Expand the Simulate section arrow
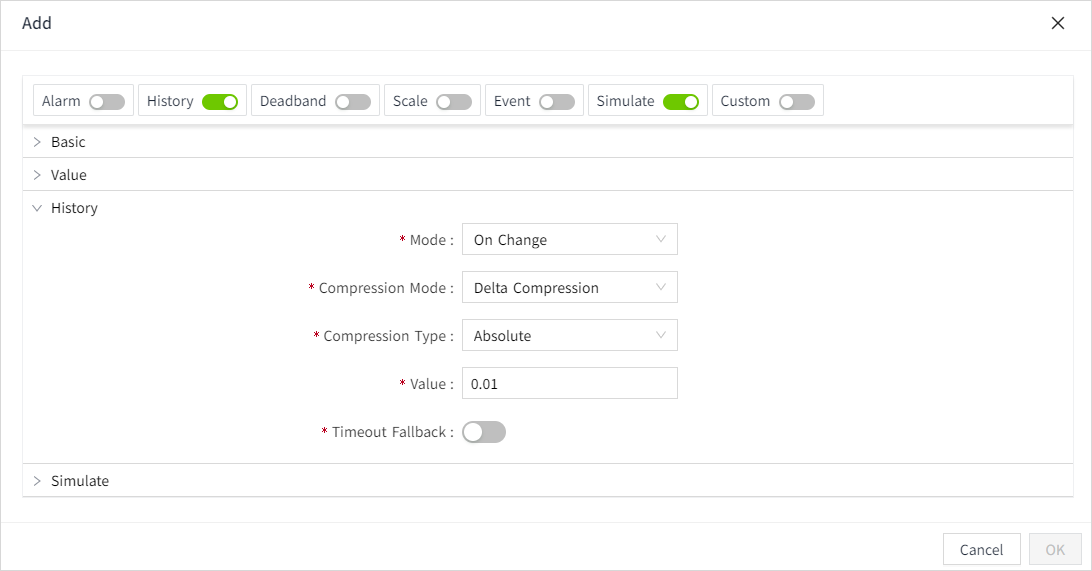The width and height of the screenshot is (1092, 571). [37, 481]
